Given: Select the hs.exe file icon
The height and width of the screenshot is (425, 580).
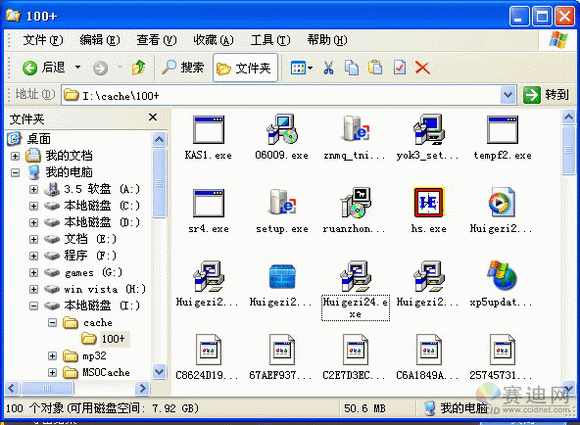Looking at the screenshot, I should (x=429, y=202).
